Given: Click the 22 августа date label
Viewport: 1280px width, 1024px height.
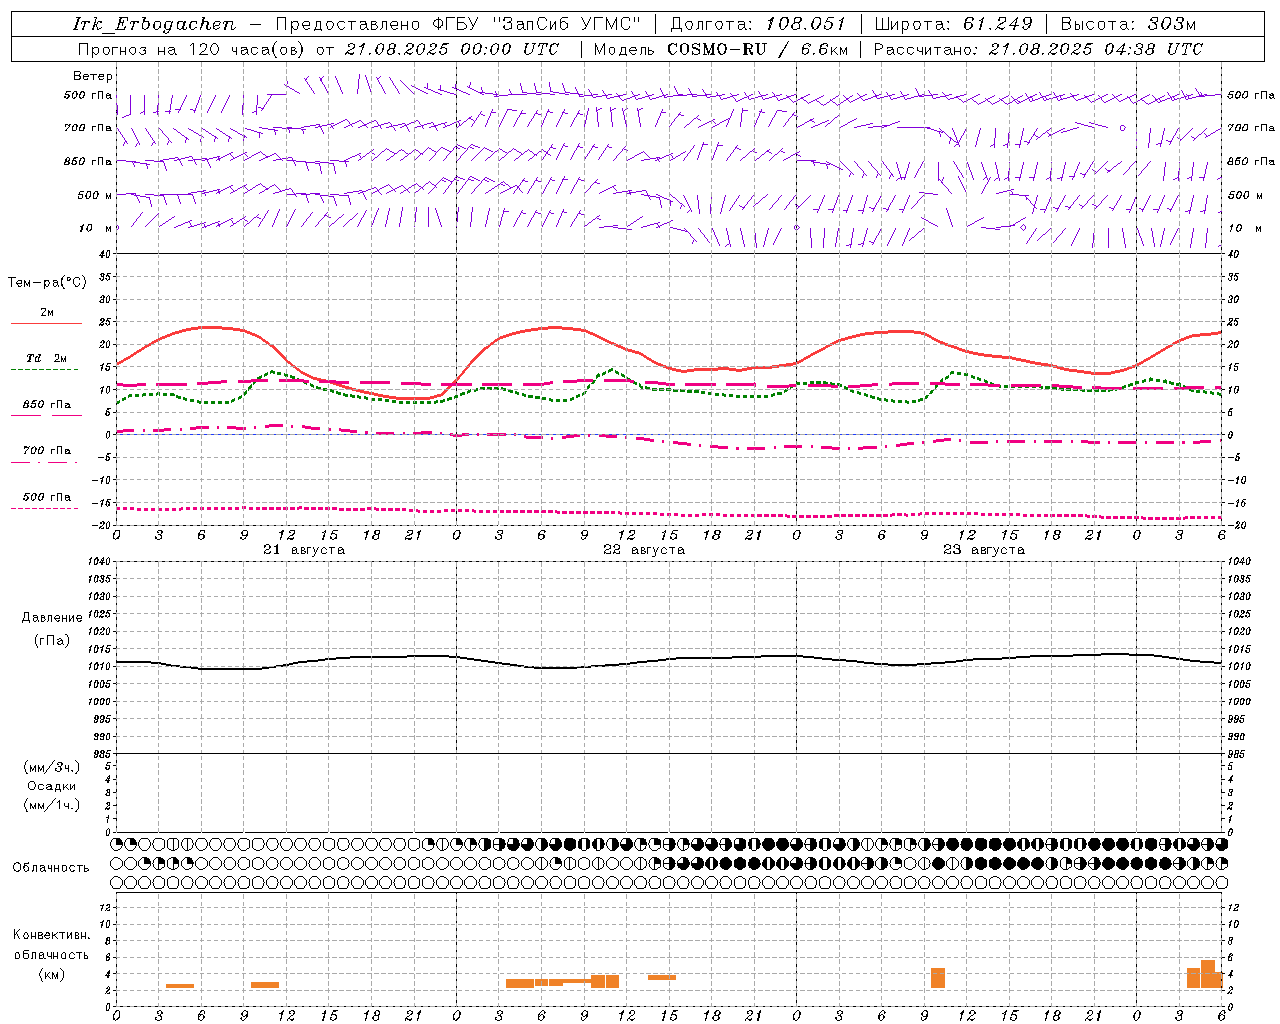Looking at the screenshot, I should click(x=644, y=550).
